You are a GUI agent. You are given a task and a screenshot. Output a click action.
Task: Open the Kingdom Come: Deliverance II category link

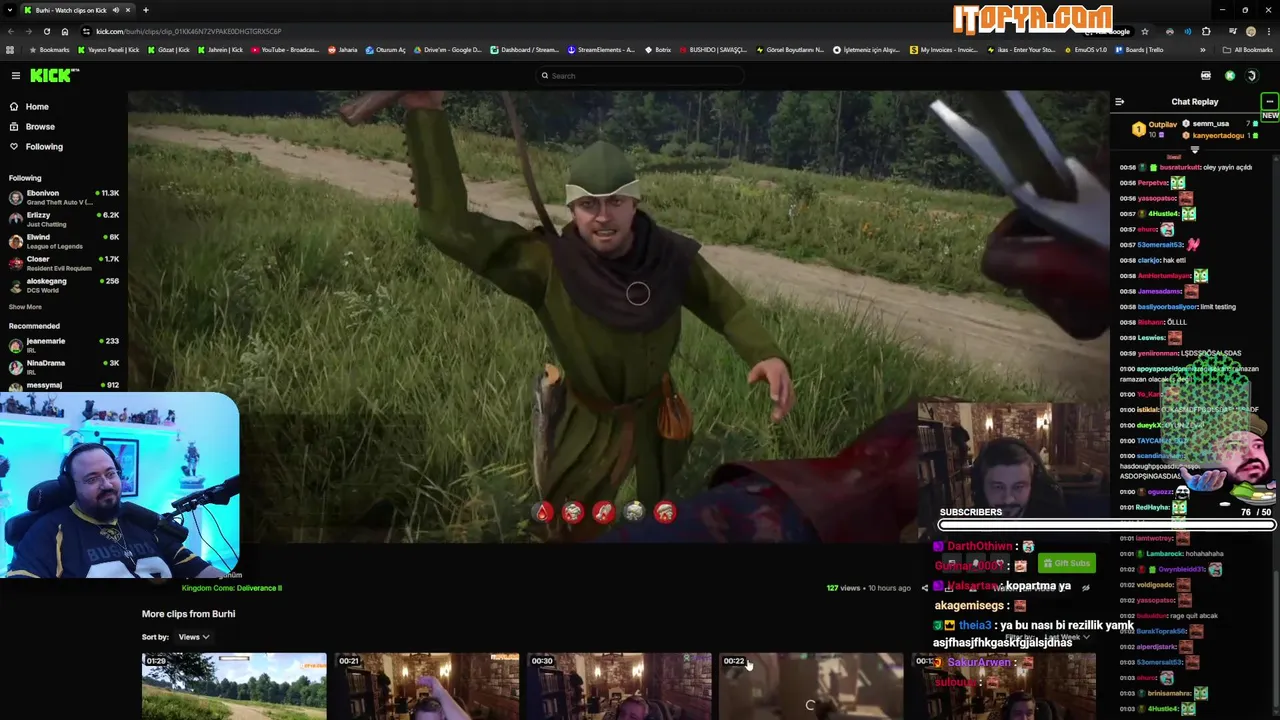click(232, 588)
